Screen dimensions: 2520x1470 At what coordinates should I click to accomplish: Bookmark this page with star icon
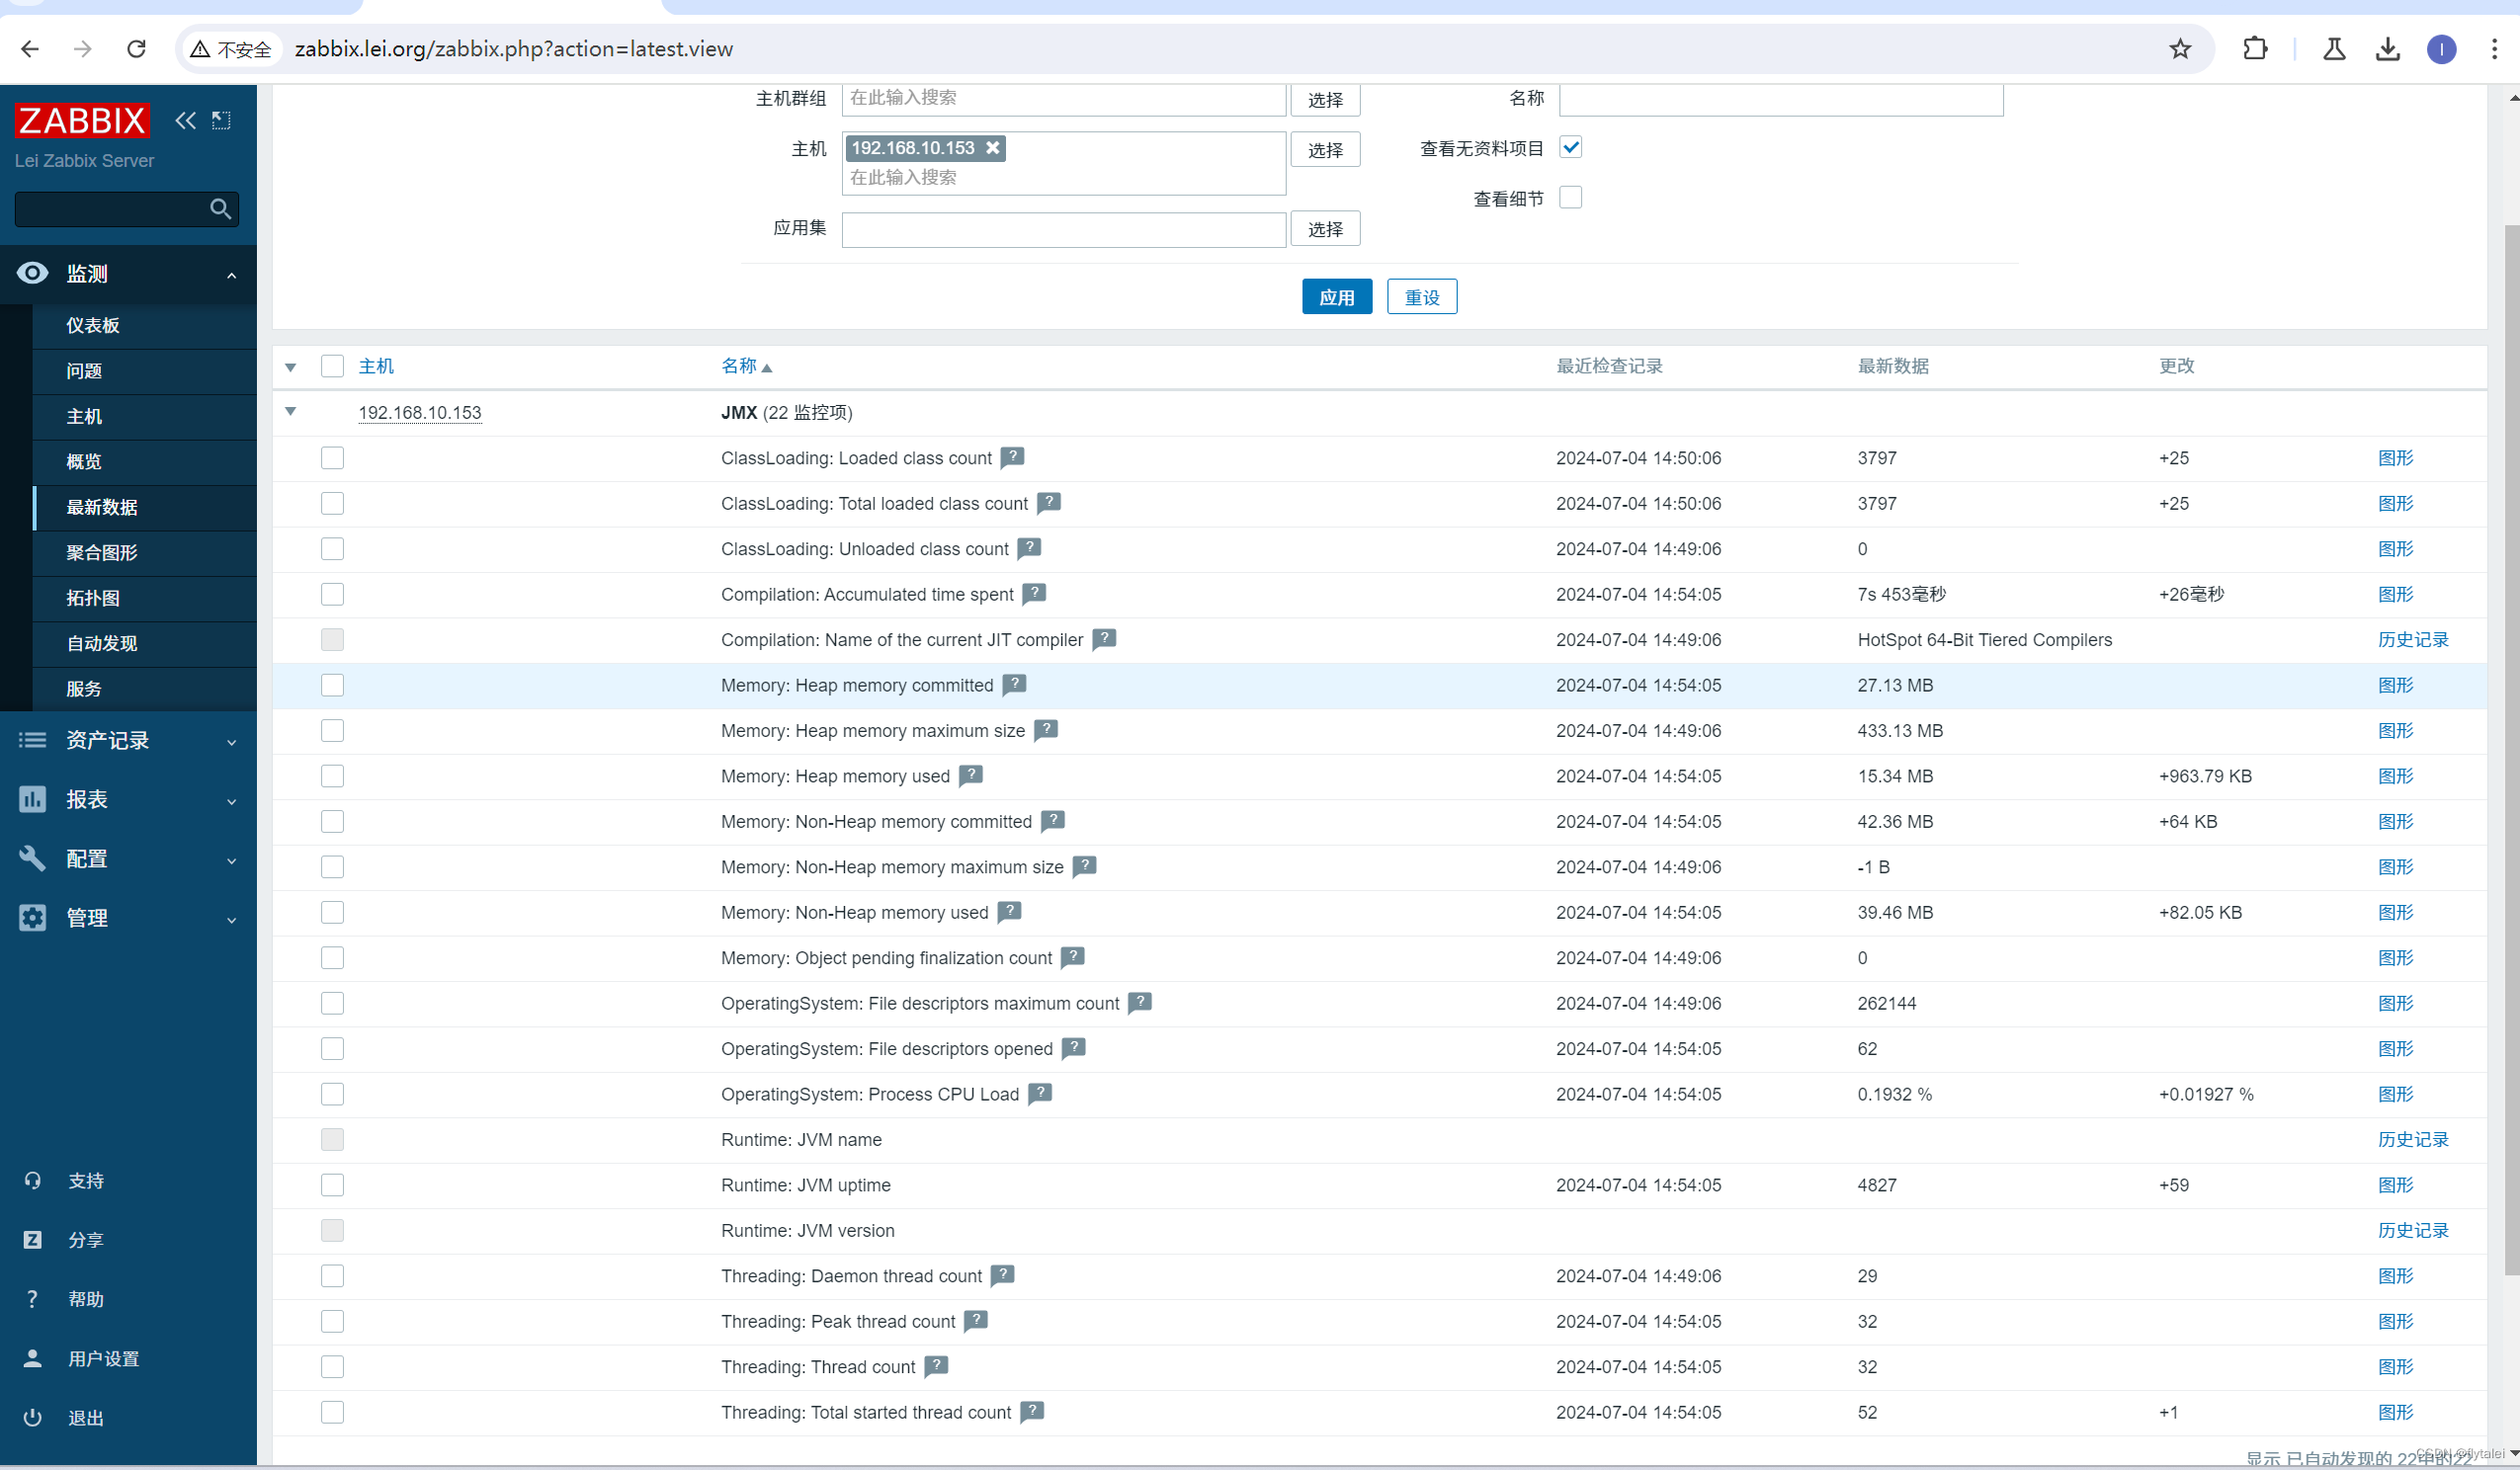click(x=2180, y=49)
